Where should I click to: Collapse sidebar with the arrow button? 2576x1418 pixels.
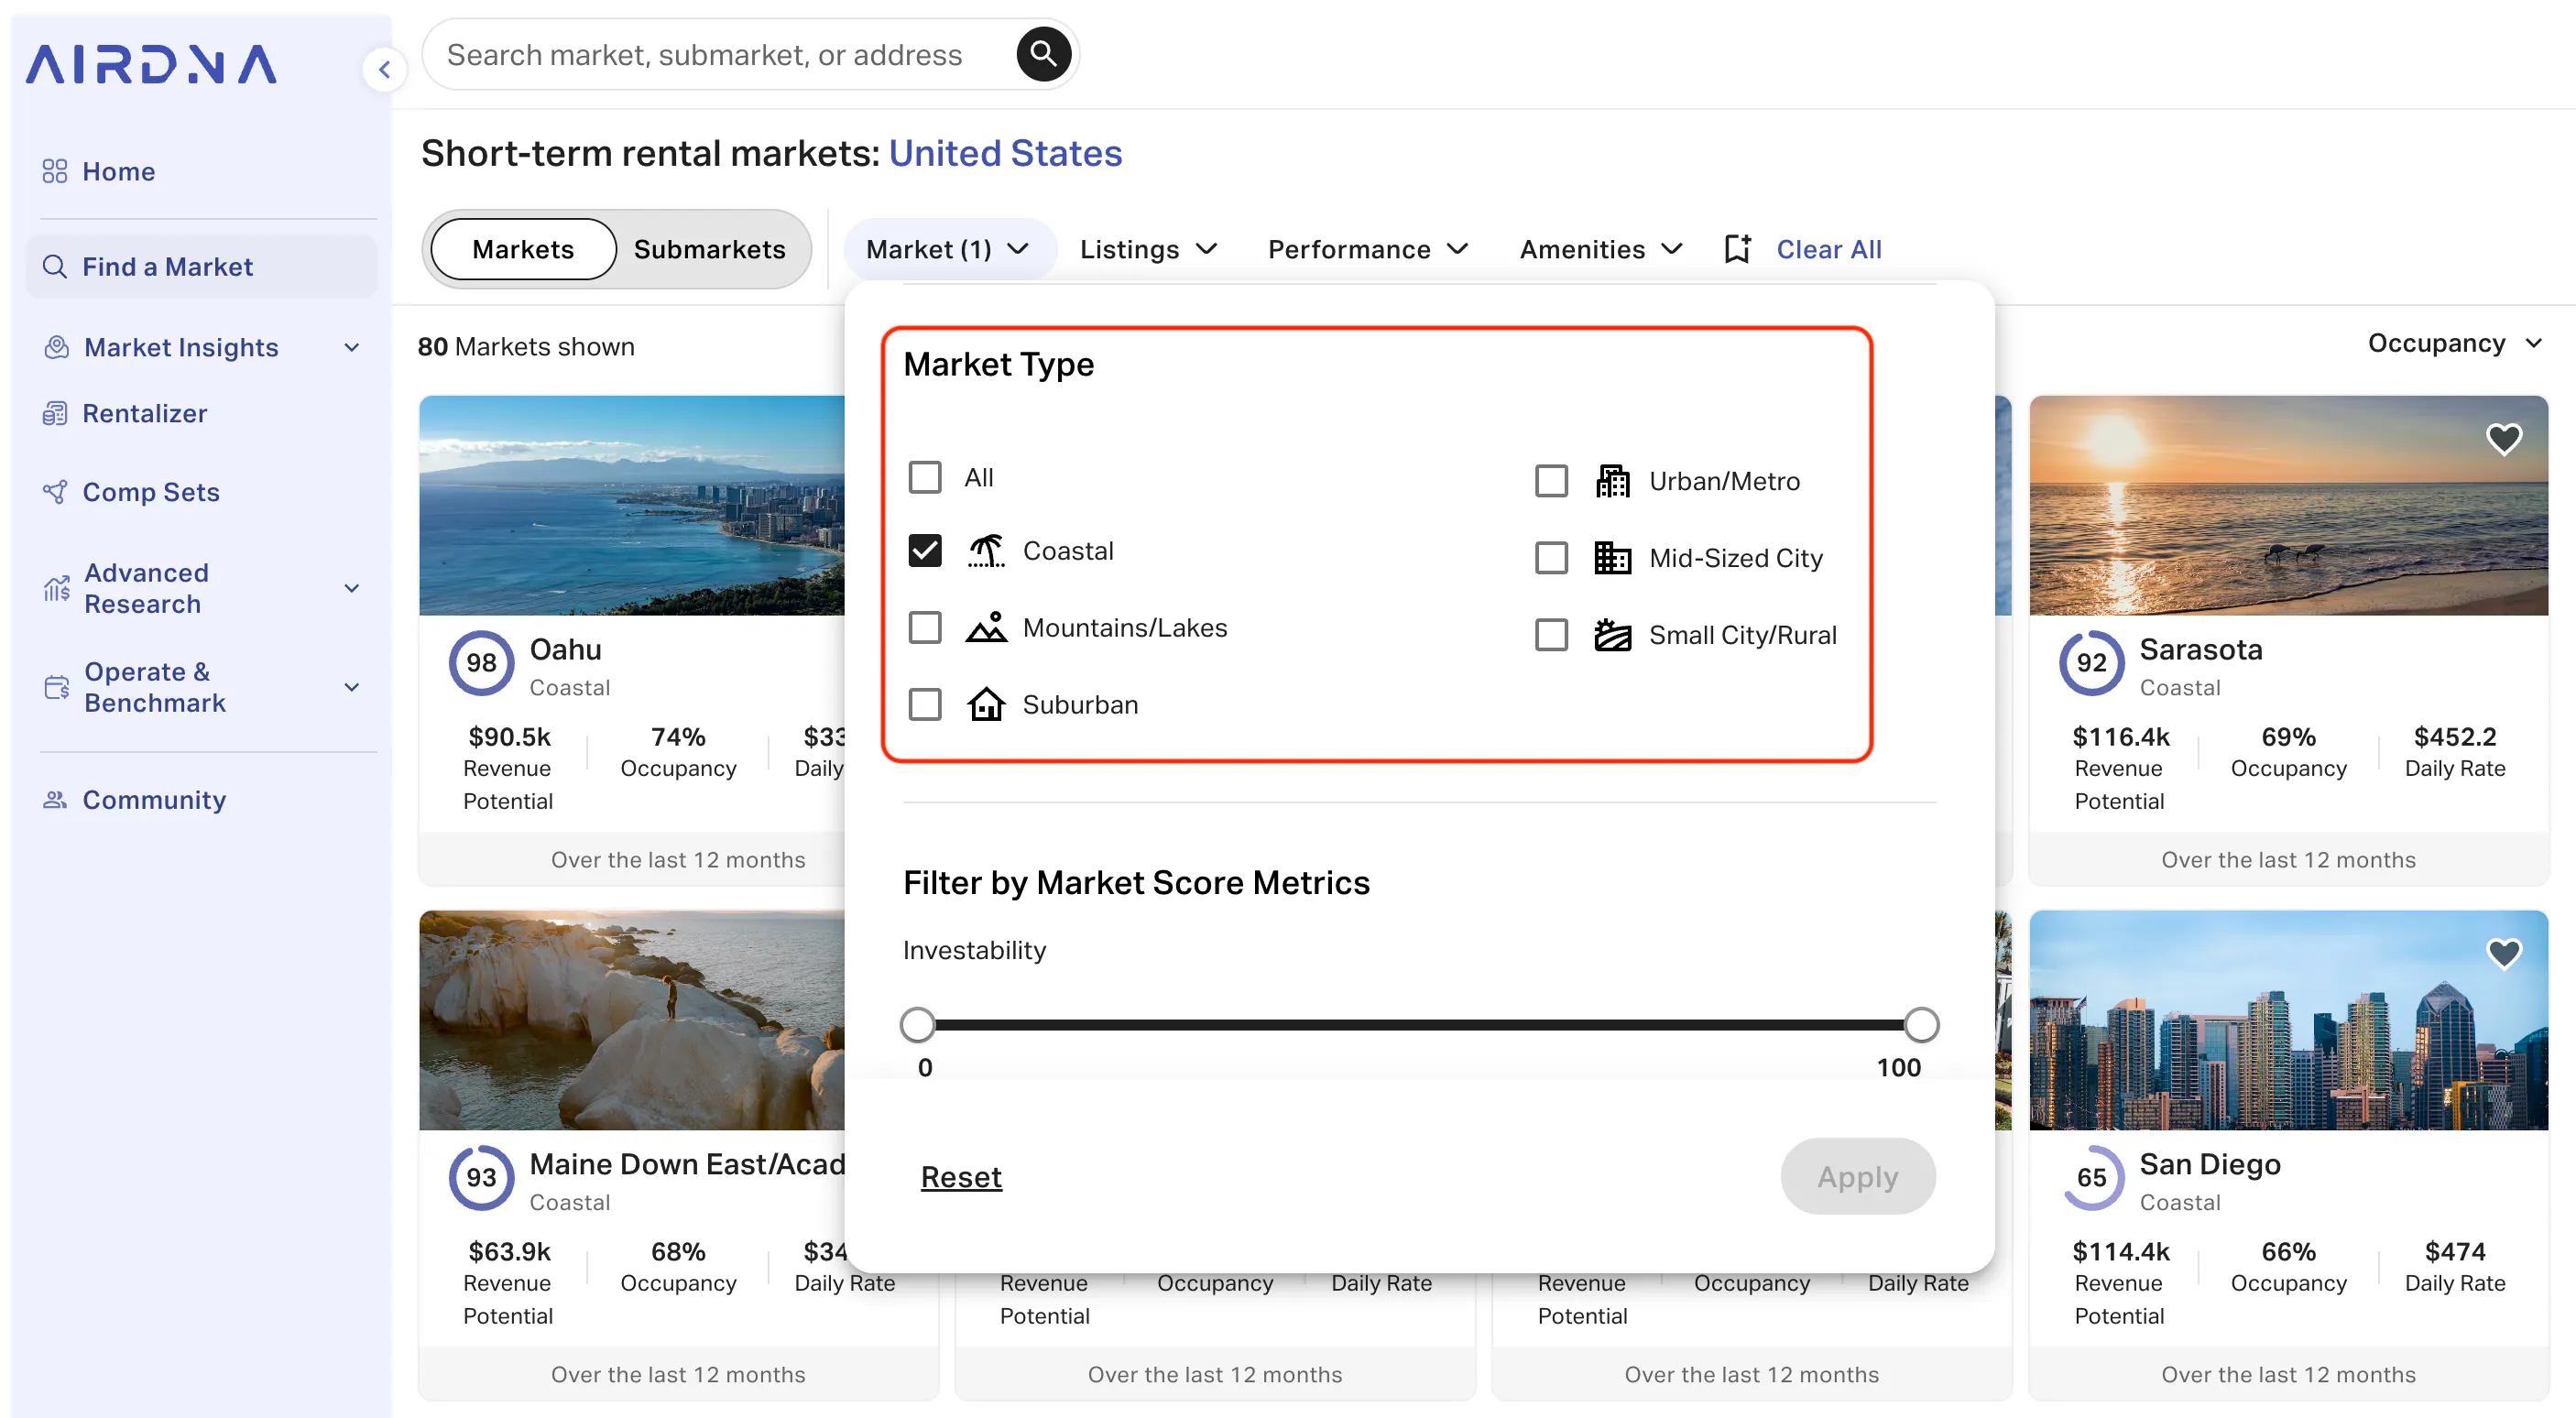pyautogui.click(x=384, y=69)
